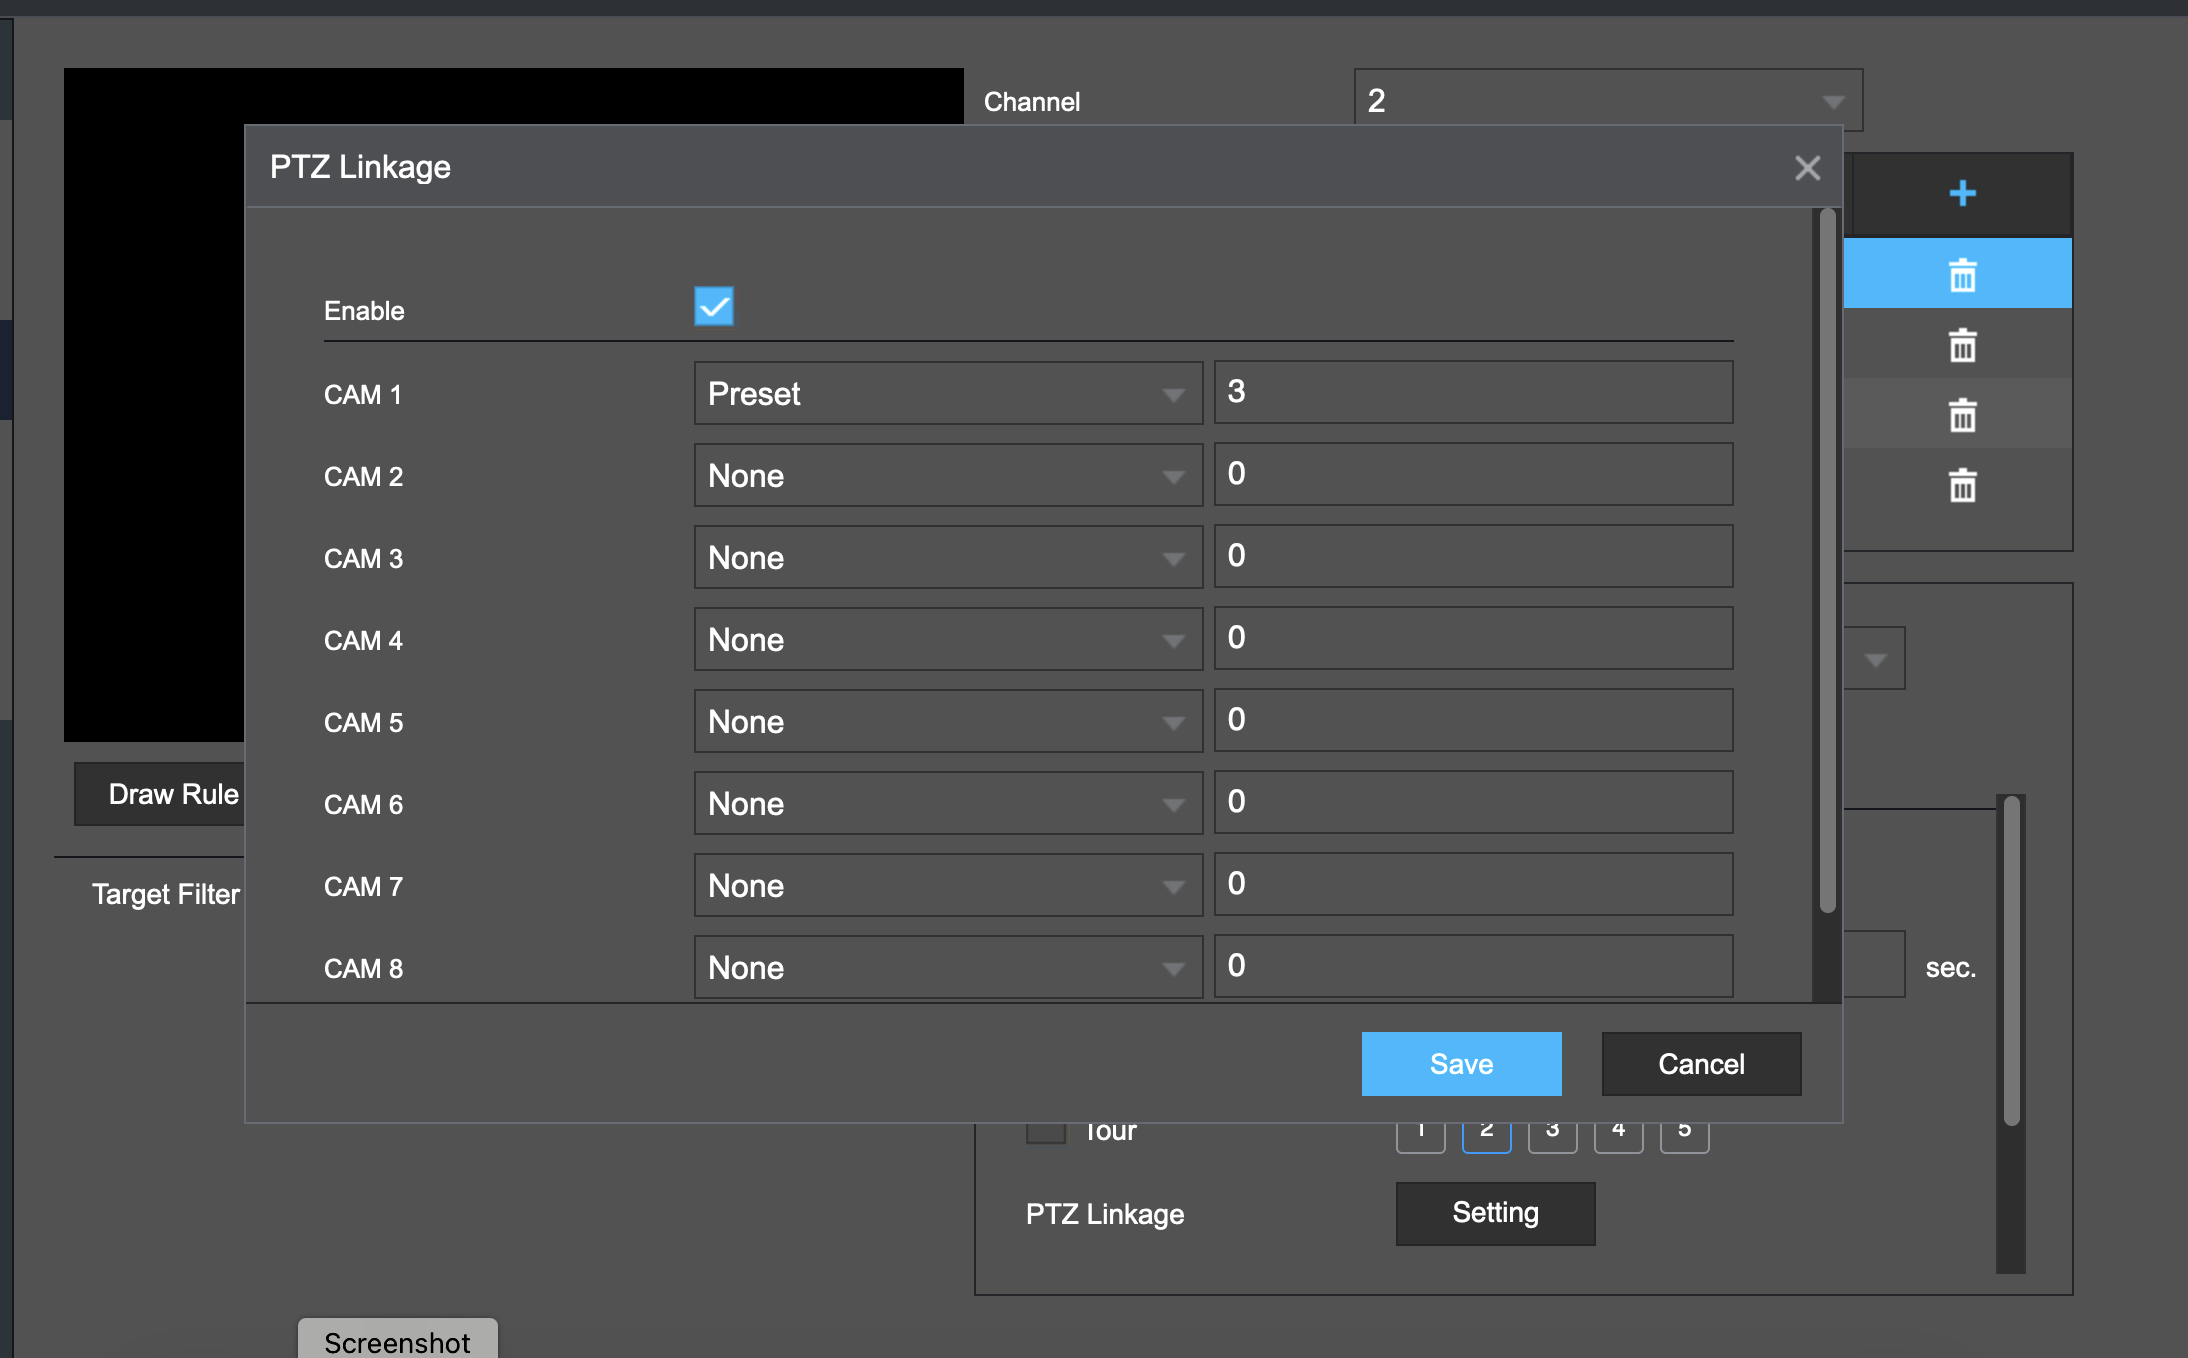
Task: Click the blue plus add-rule icon
Action: click(x=1962, y=193)
